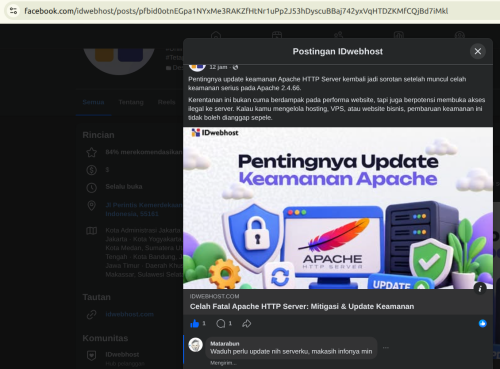Click the share arrow icon on post

pos(247,323)
